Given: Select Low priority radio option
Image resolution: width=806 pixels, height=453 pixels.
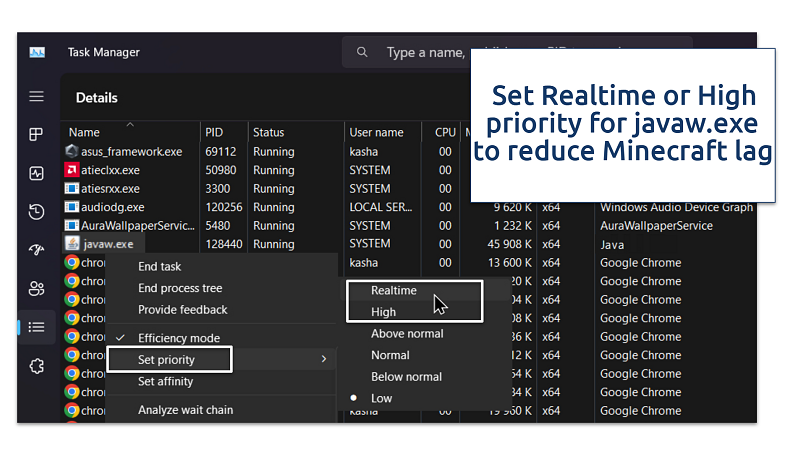Looking at the screenshot, I should click(382, 398).
